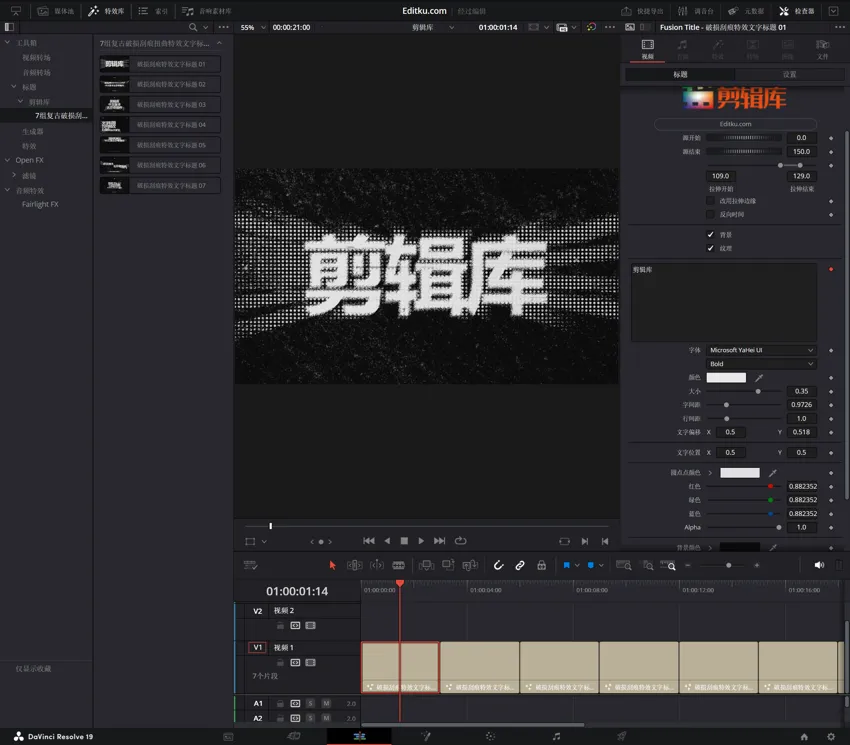This screenshot has height=745, width=850.
Task: Click the Editku.com button in Inspector
Action: point(735,124)
